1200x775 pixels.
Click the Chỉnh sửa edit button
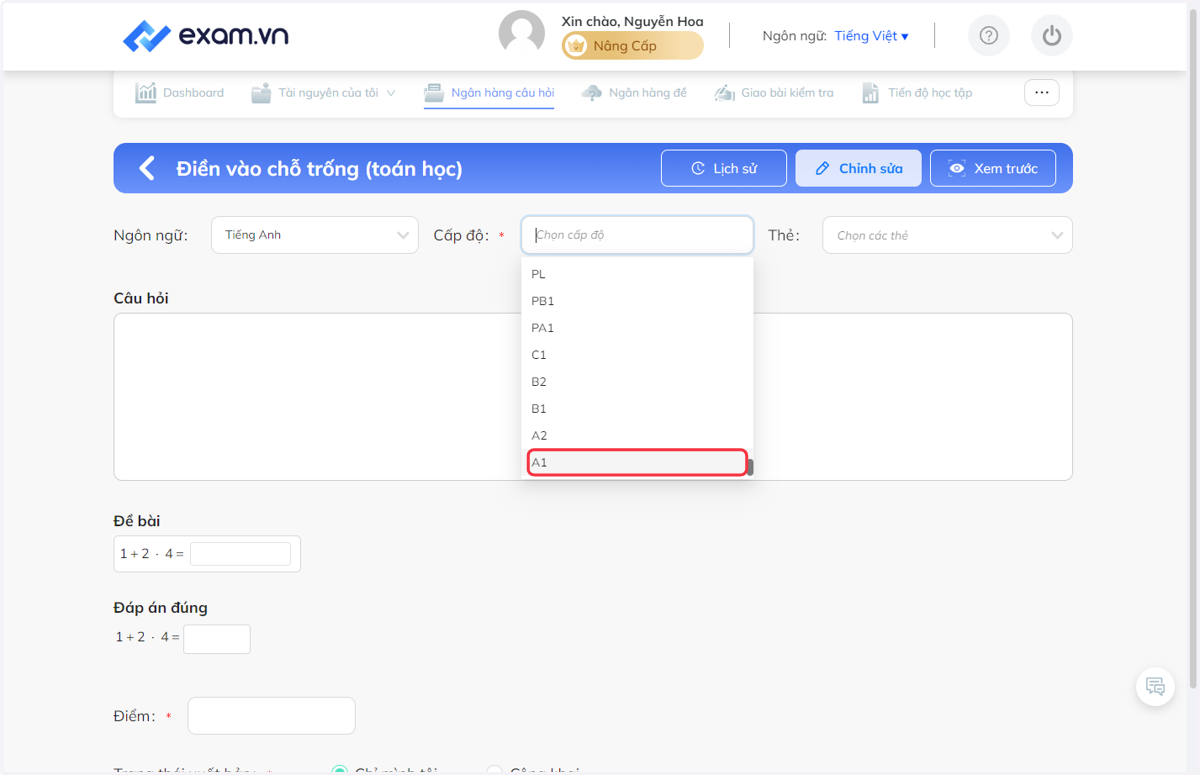(x=858, y=168)
